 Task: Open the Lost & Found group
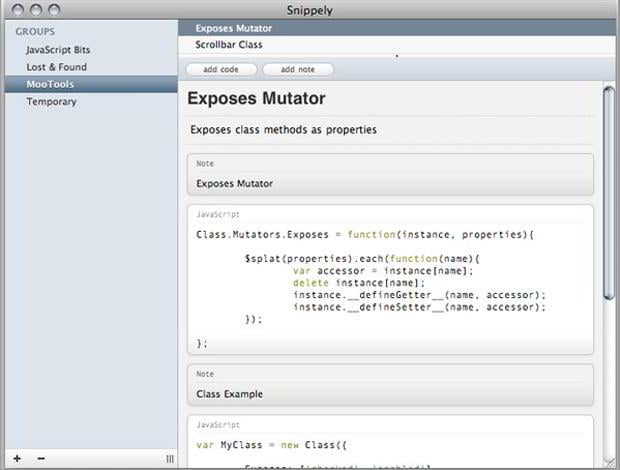tap(56, 67)
